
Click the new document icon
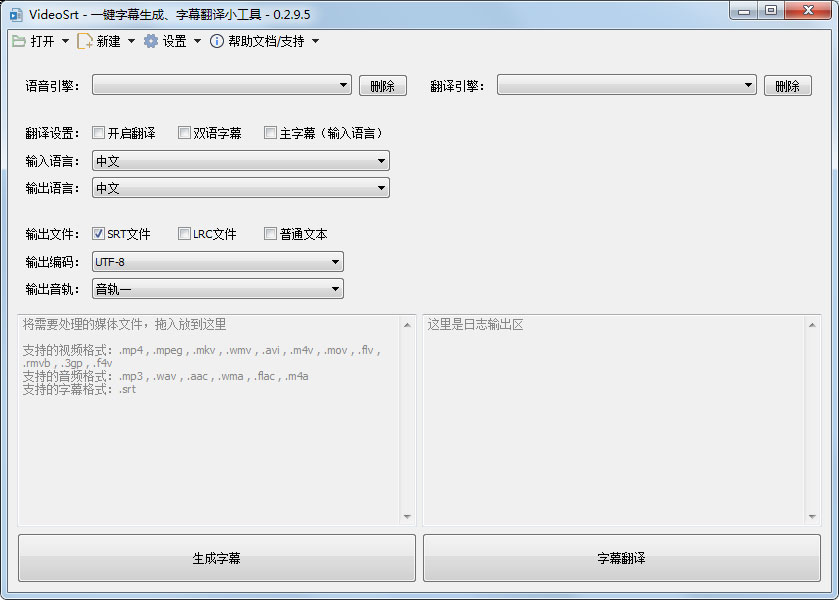click(85, 41)
